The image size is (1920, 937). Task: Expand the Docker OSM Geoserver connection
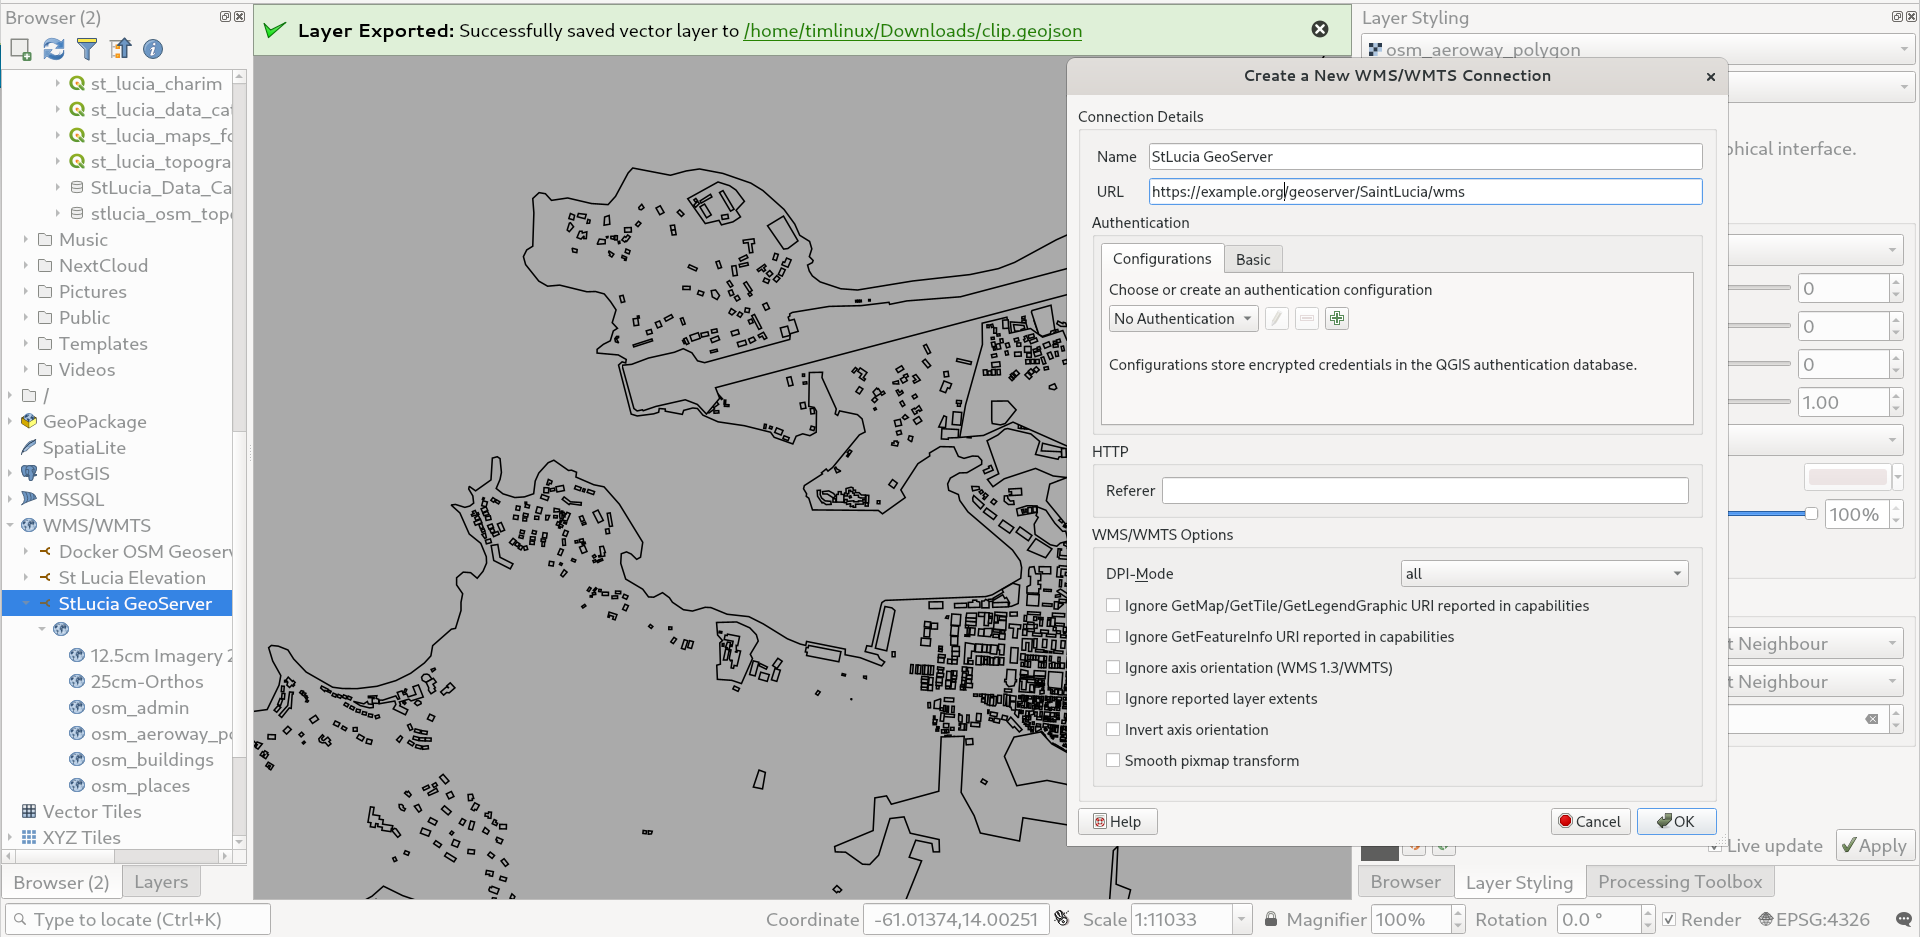tap(26, 551)
